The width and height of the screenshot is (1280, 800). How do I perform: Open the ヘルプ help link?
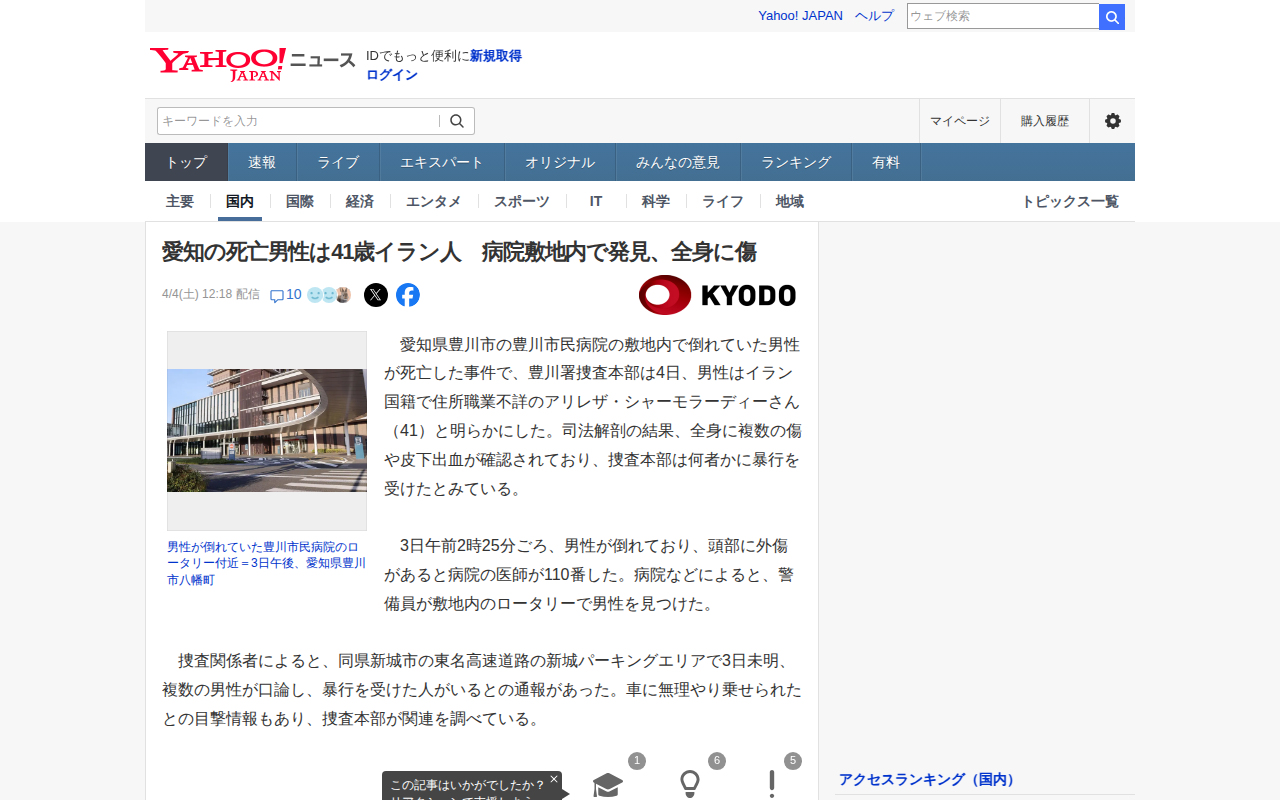click(874, 16)
